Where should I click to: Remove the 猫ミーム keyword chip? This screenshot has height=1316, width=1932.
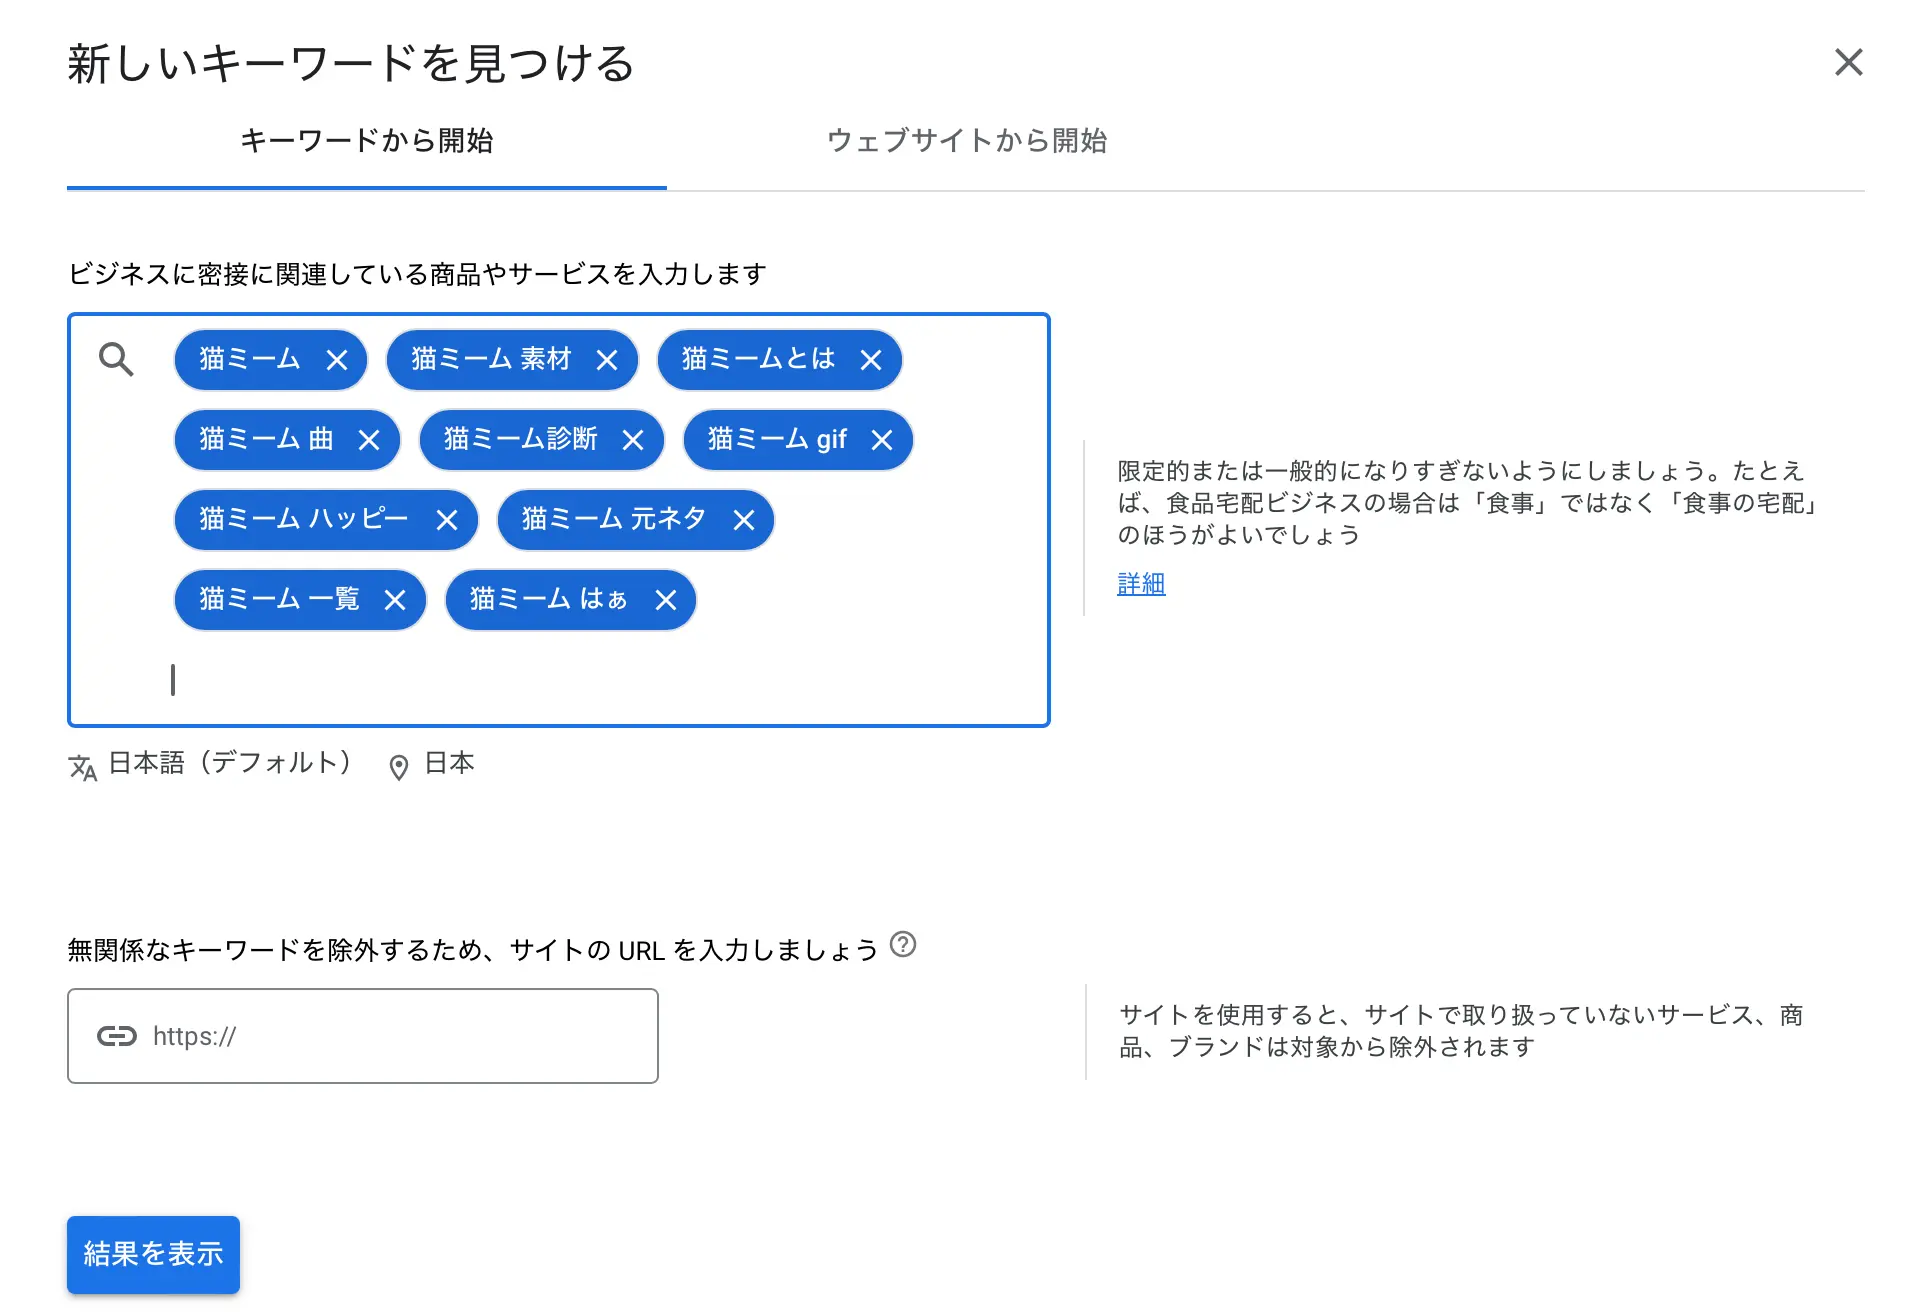point(337,360)
